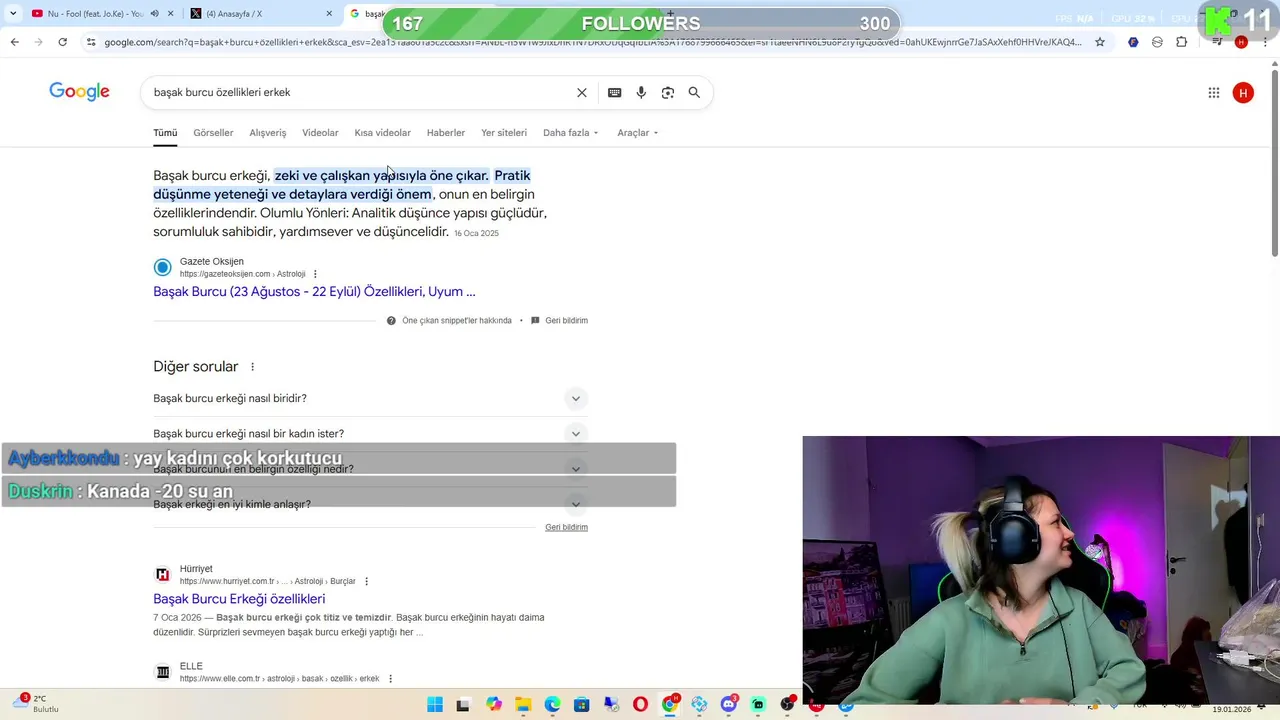Open the Başak Burcu Erkeği özellikleri link
The width and height of the screenshot is (1280, 720).
coord(239,599)
